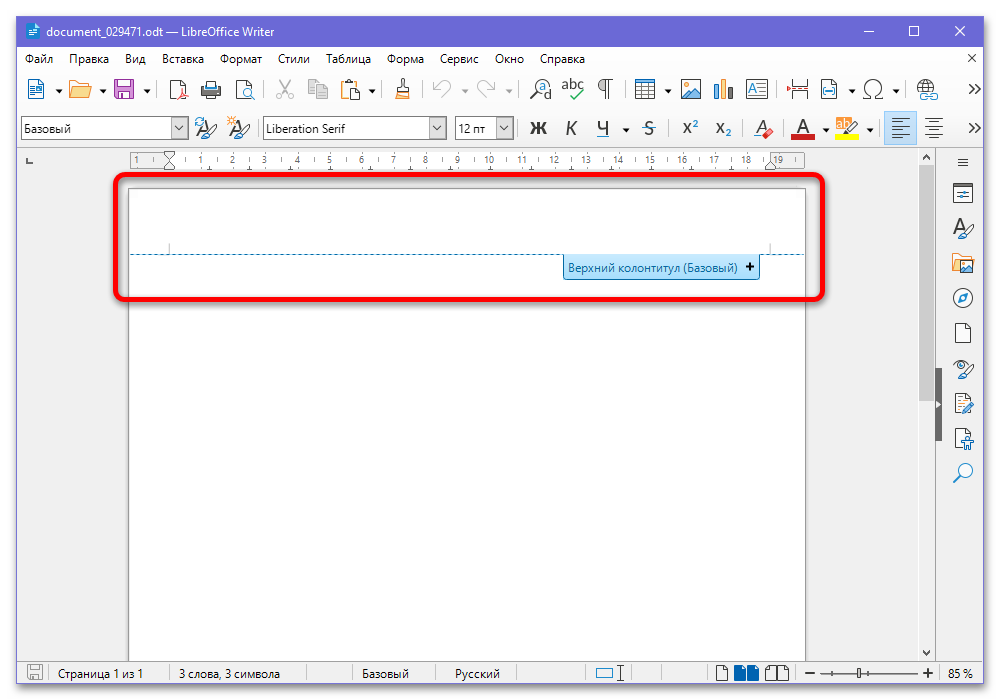Toggle strikethrough formatting
The height and width of the screenshot is (700, 1000).
tap(649, 129)
